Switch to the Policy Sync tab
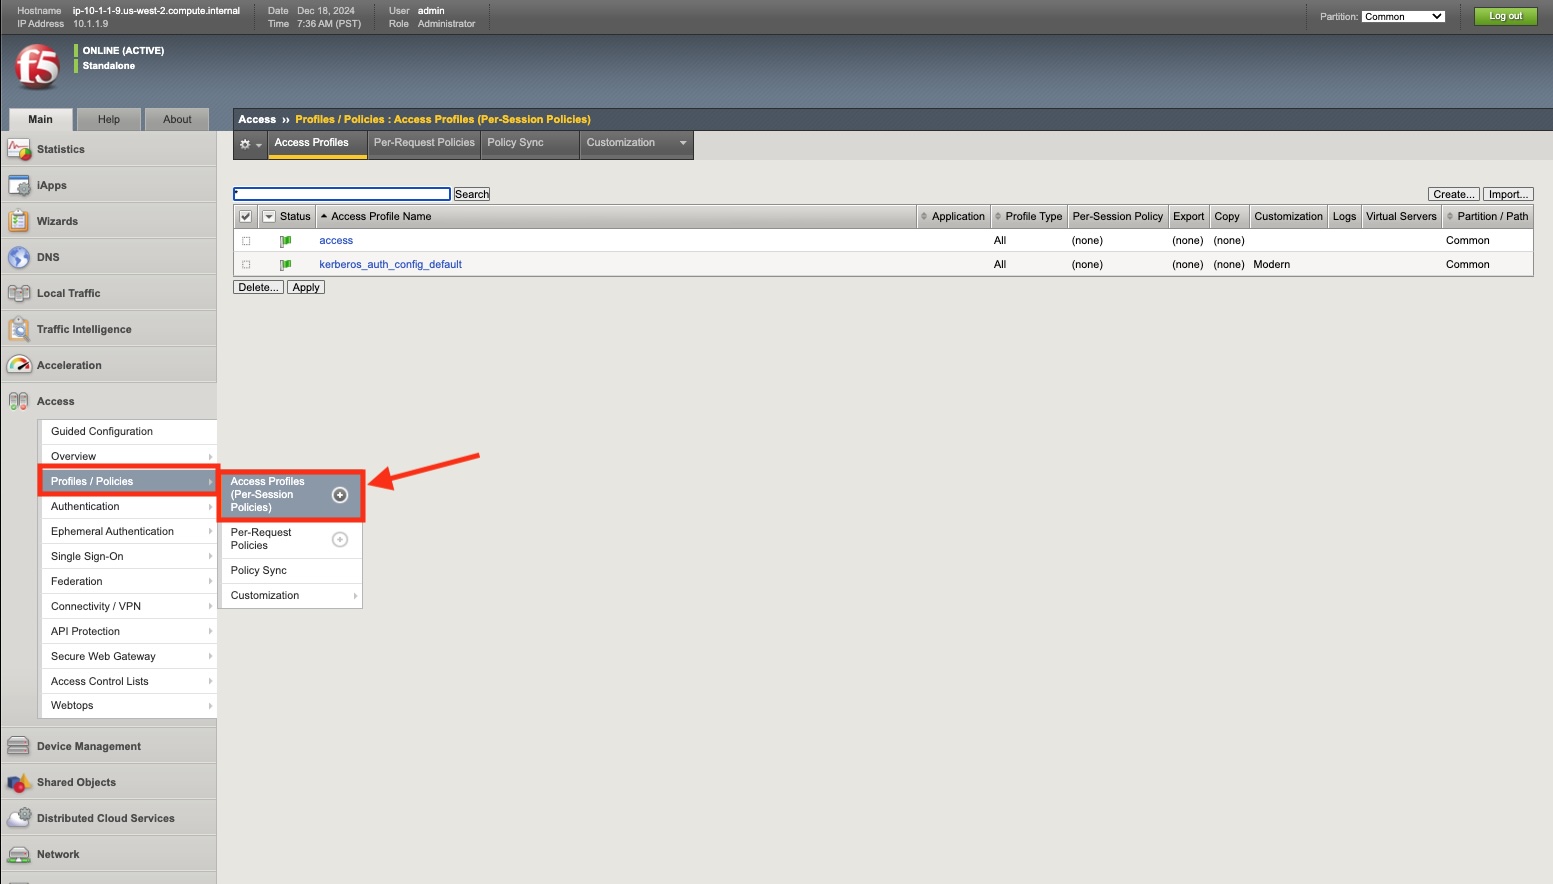The image size is (1553, 884). (516, 143)
